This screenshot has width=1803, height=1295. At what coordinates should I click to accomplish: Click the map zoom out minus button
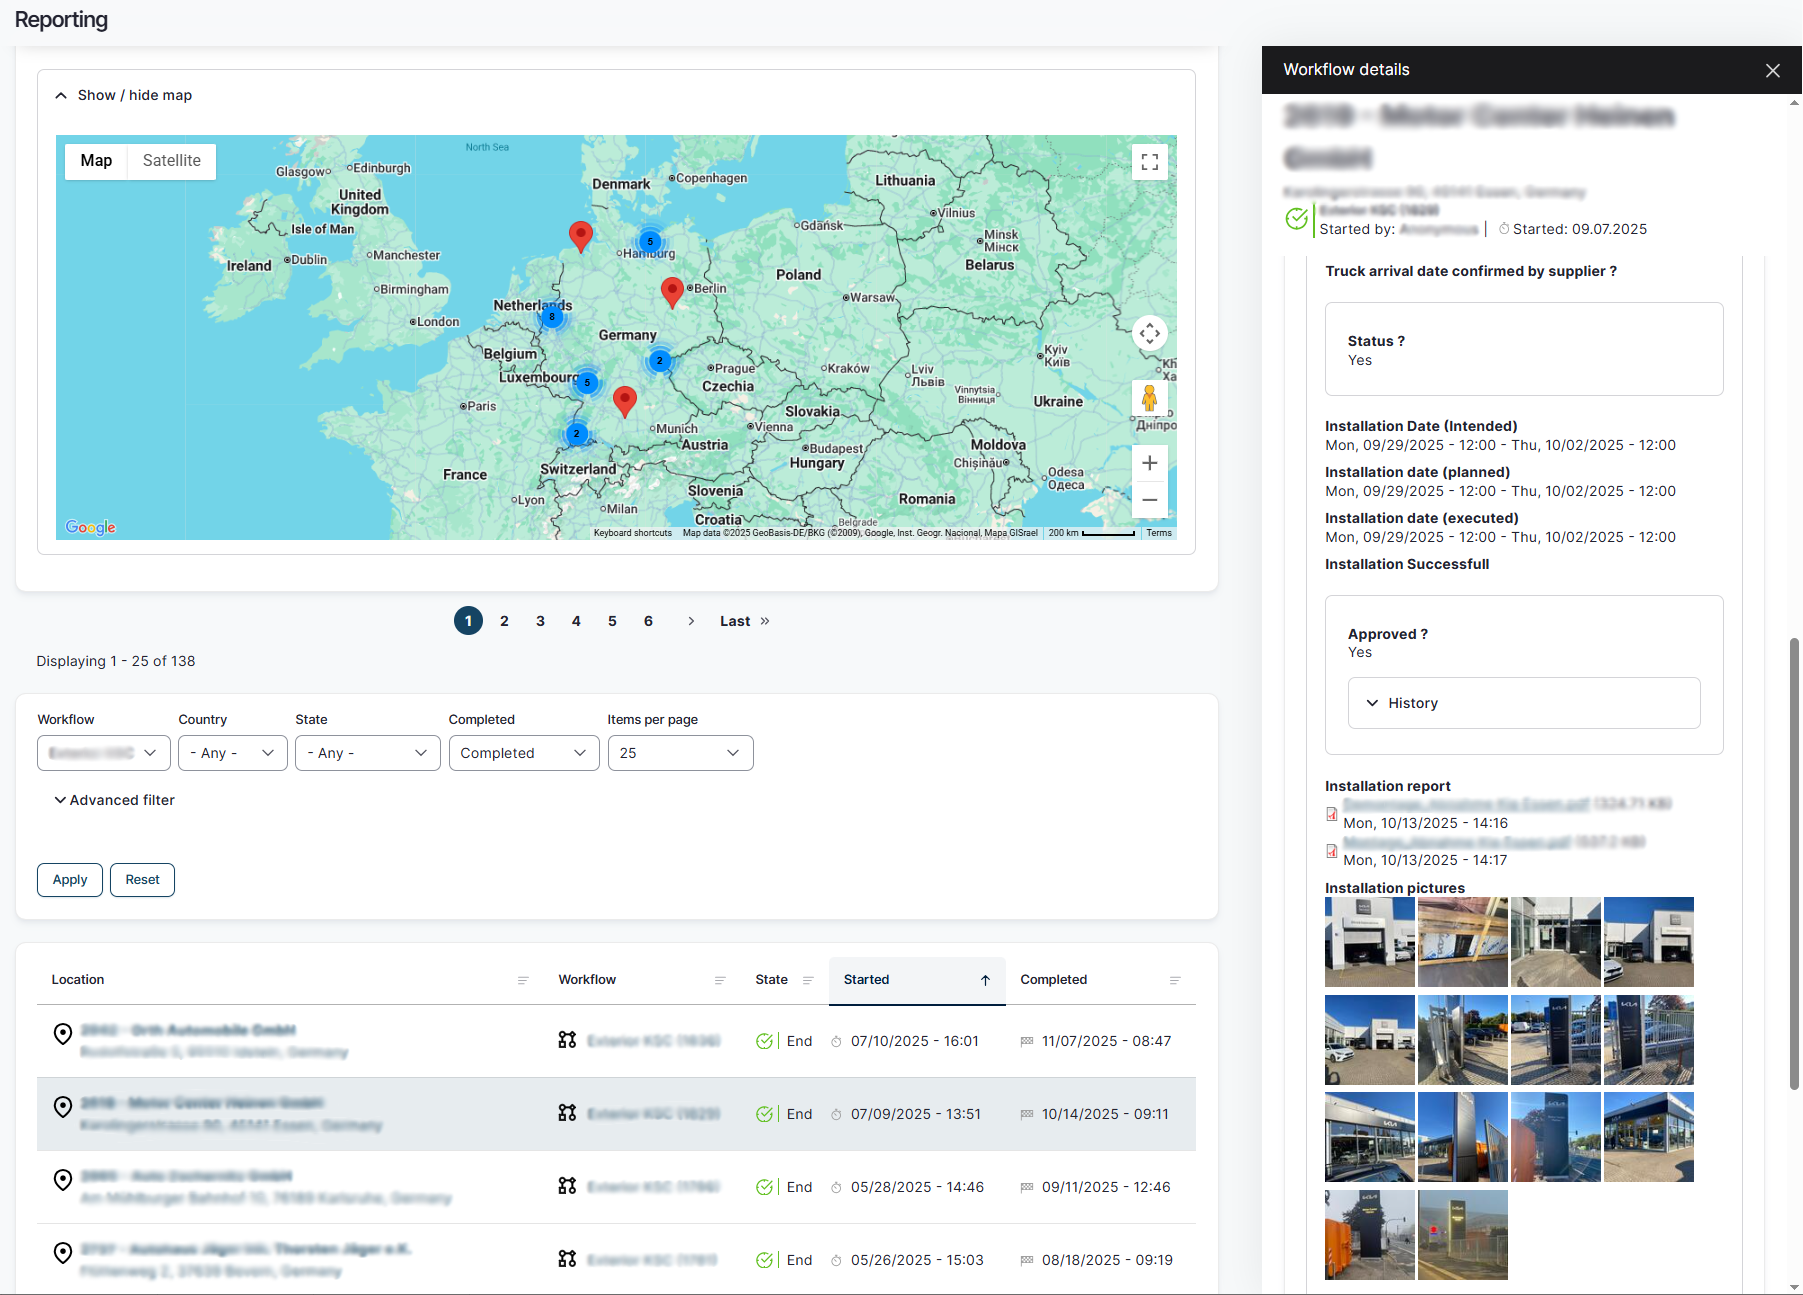click(x=1149, y=500)
